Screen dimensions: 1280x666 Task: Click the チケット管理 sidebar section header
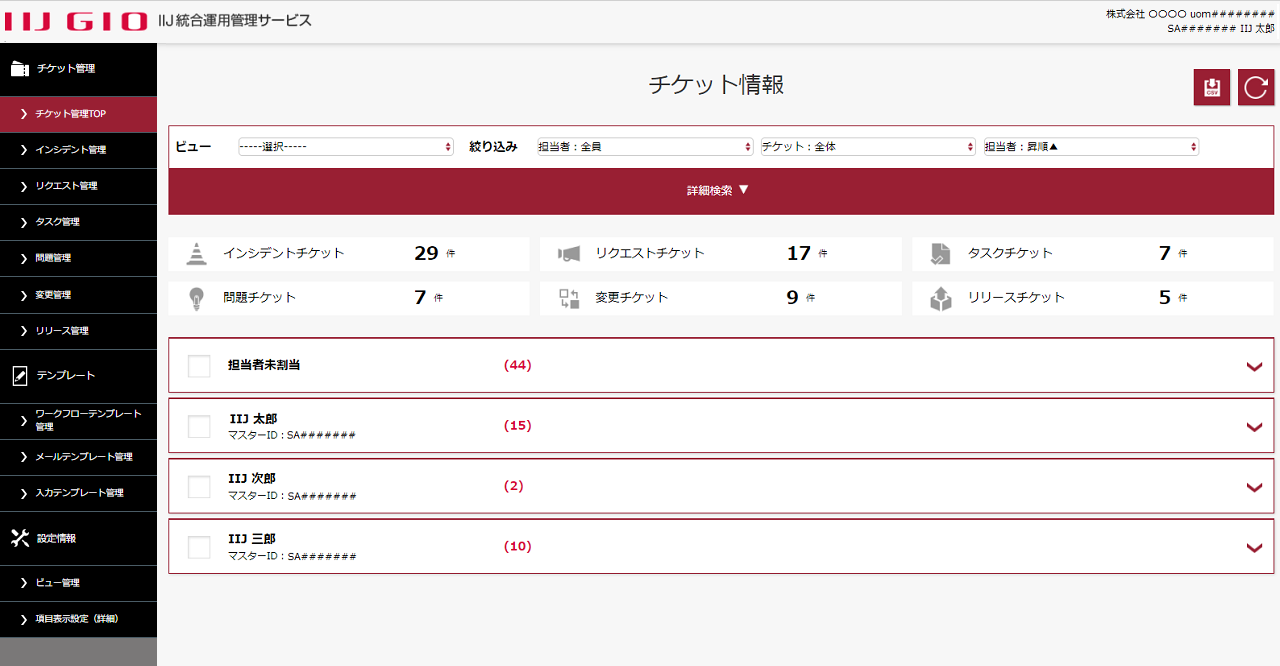78,69
